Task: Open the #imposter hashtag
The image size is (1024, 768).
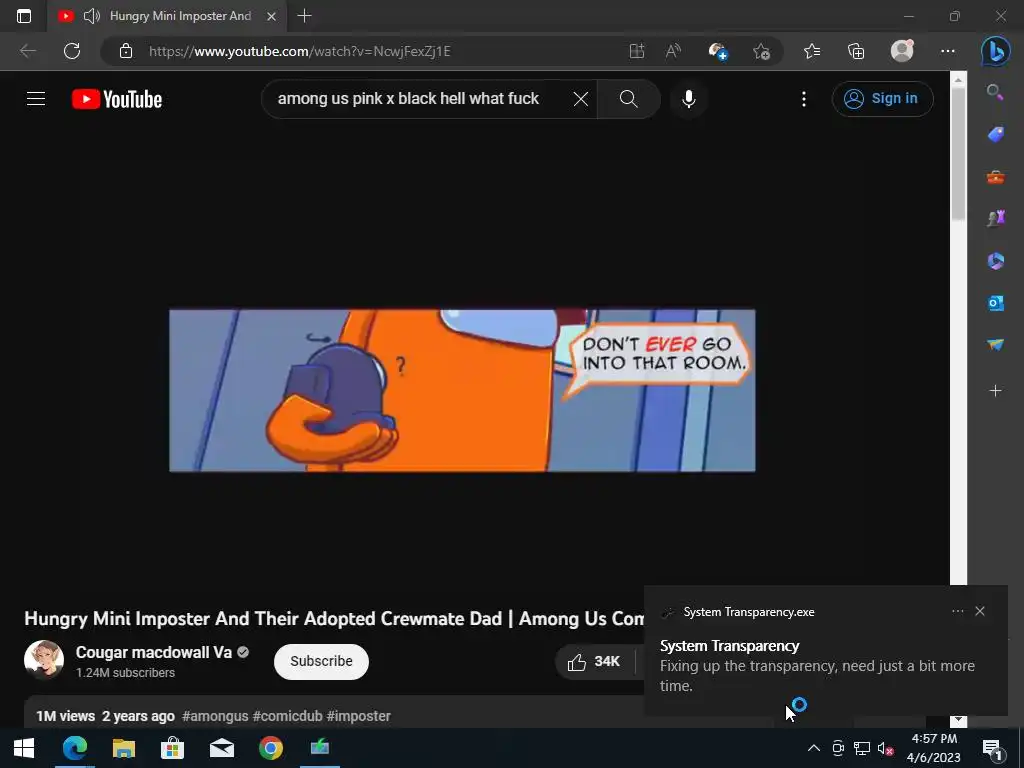Action: click(x=359, y=716)
